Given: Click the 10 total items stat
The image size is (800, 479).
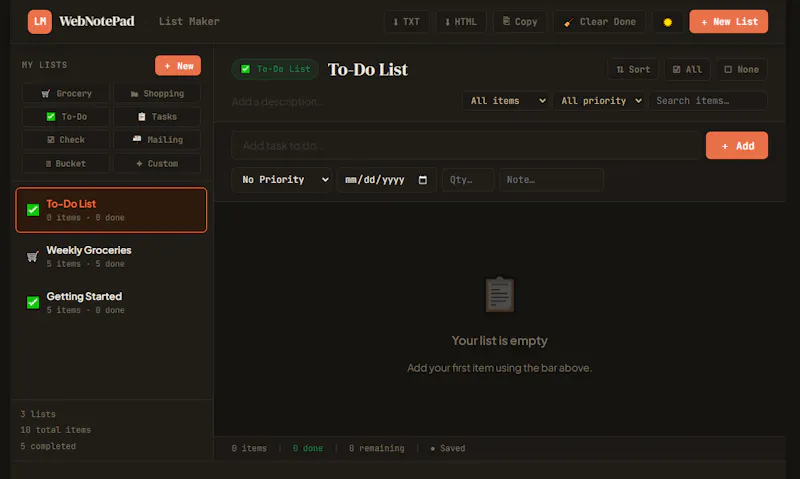Looking at the screenshot, I should (x=56, y=430).
